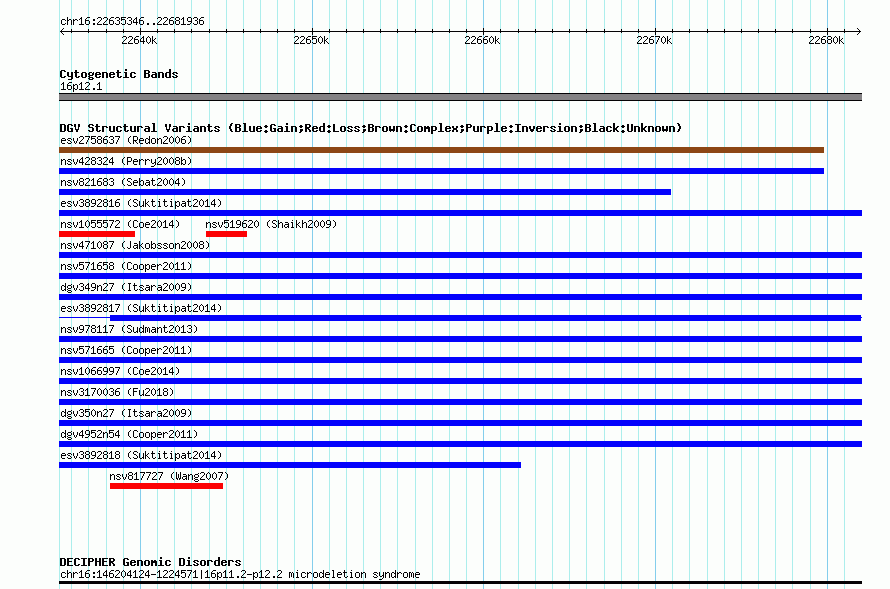Open esv3892818 (Suktitipat2014) variant label
The image size is (890, 589).
click(141, 455)
